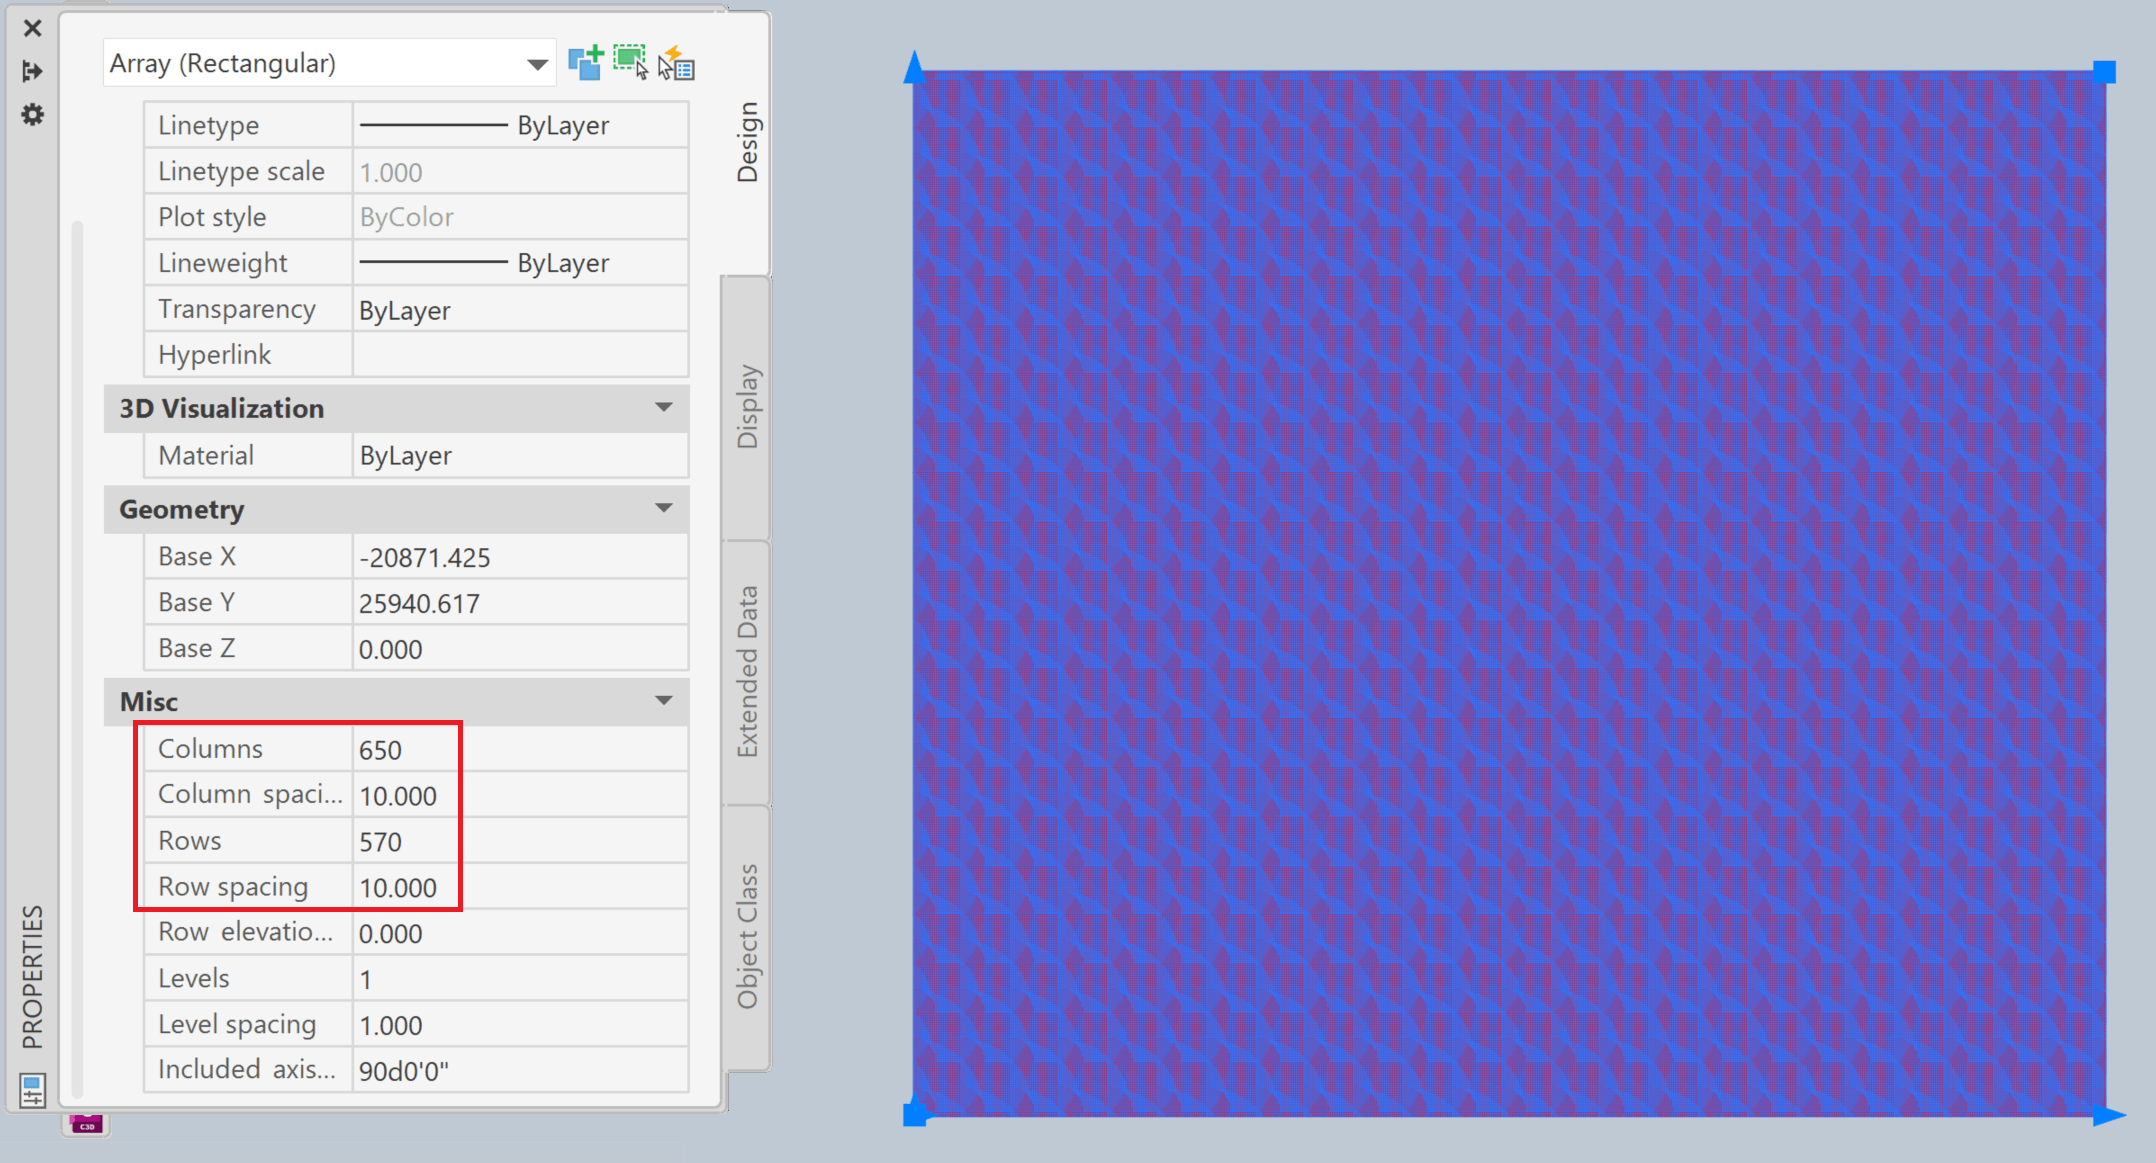Collapse the Misc section
2156x1163 pixels.
[x=663, y=701]
